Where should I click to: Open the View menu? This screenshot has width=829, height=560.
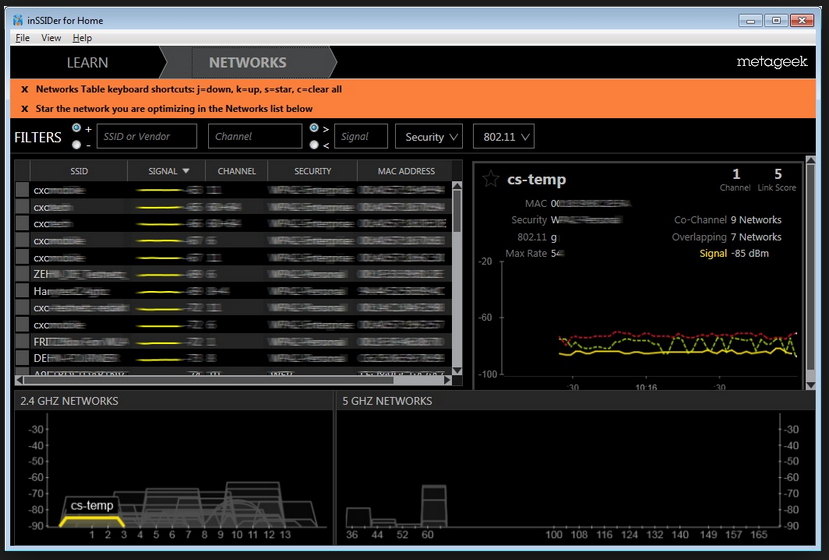51,38
